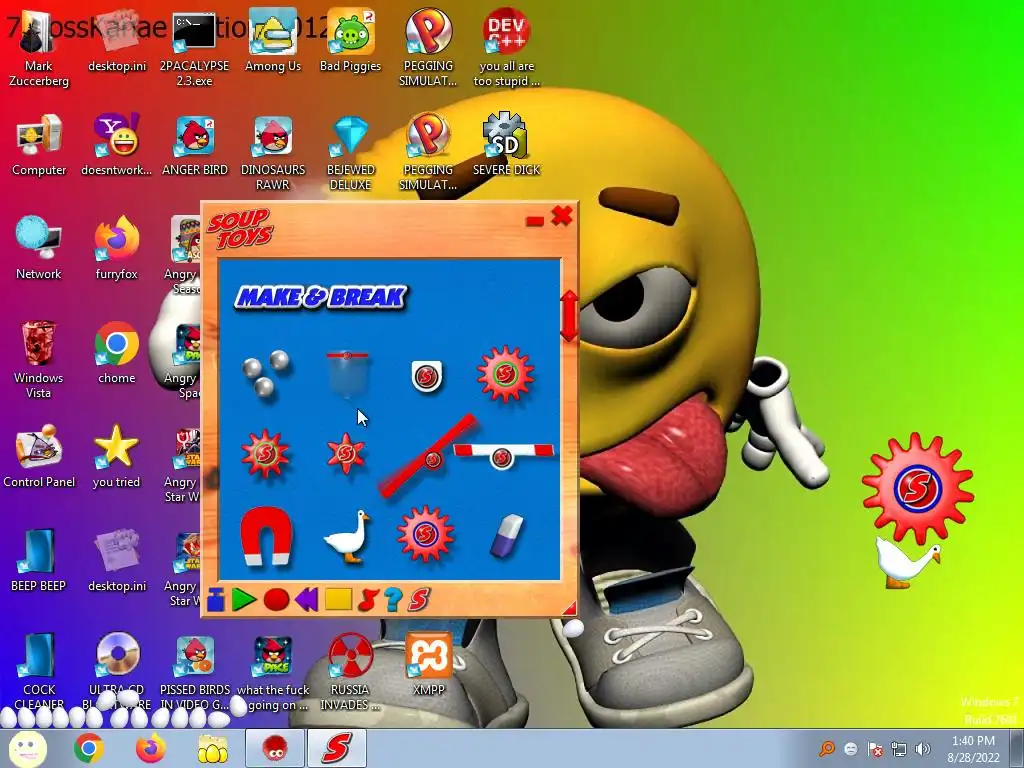
Task: Choose the blue-centered gear in the toybox
Action: point(425,534)
